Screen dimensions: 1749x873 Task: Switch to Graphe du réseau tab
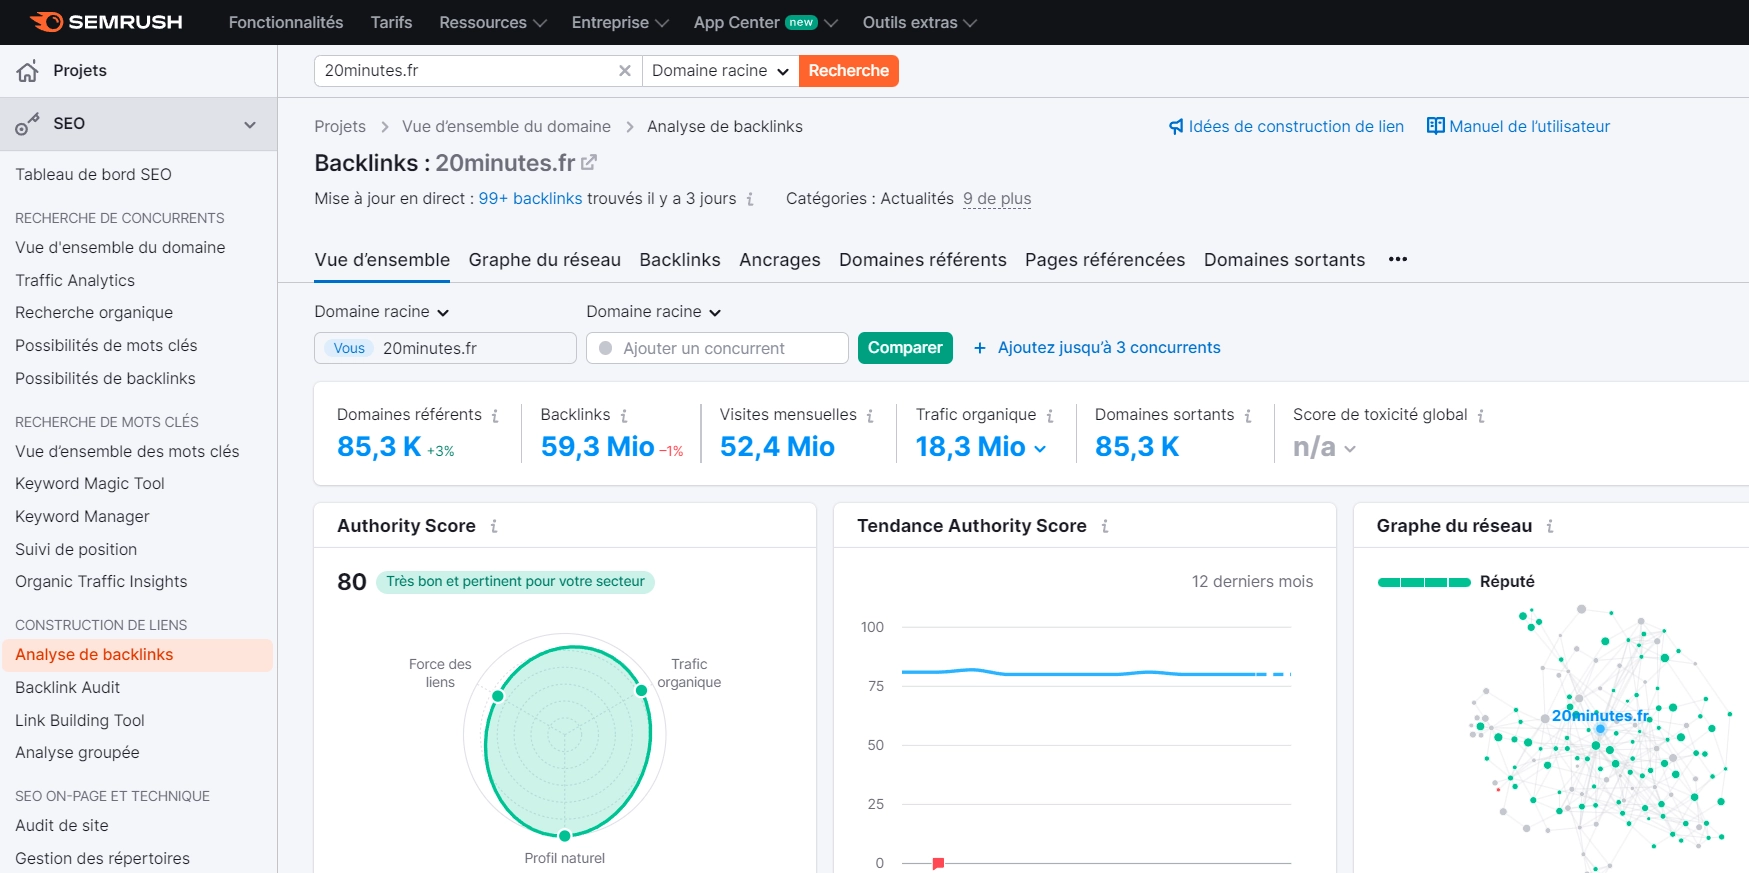(545, 260)
